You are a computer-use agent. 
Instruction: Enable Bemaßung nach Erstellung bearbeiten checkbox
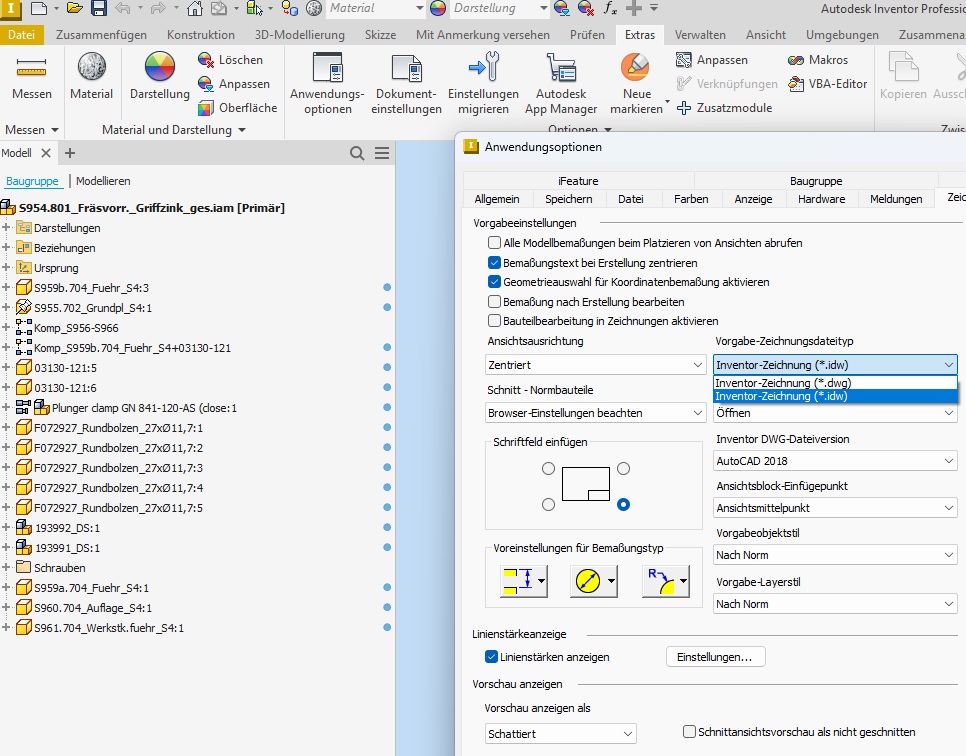coord(495,301)
